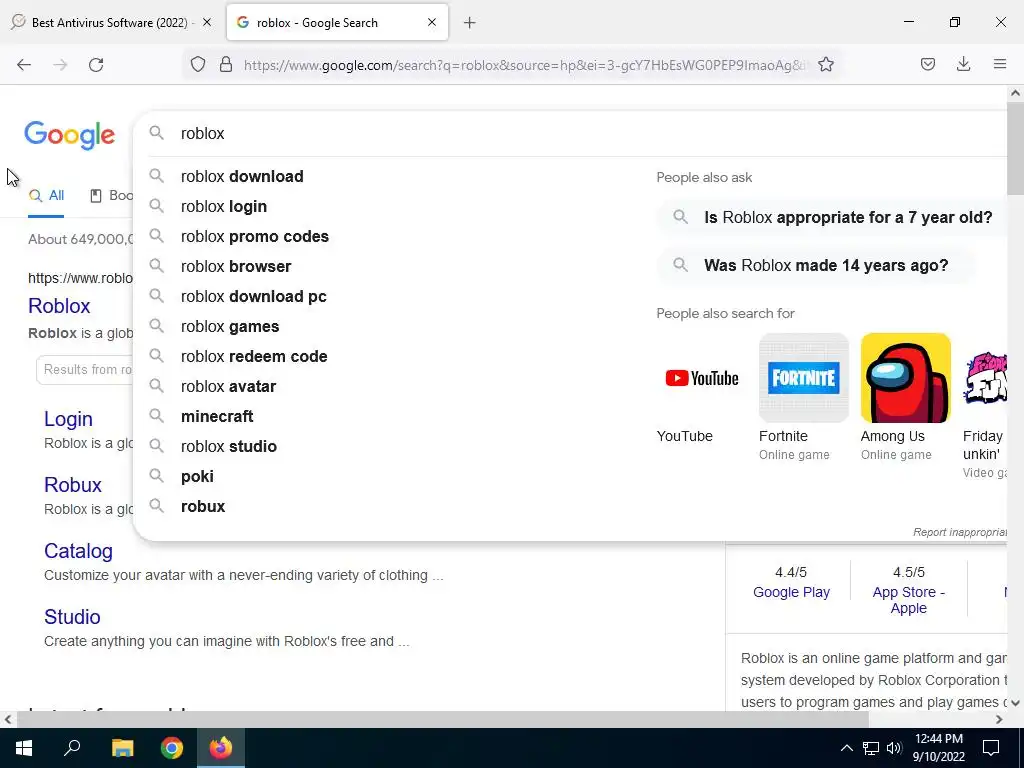Show hidden system tray icons chevron

click(x=846, y=748)
